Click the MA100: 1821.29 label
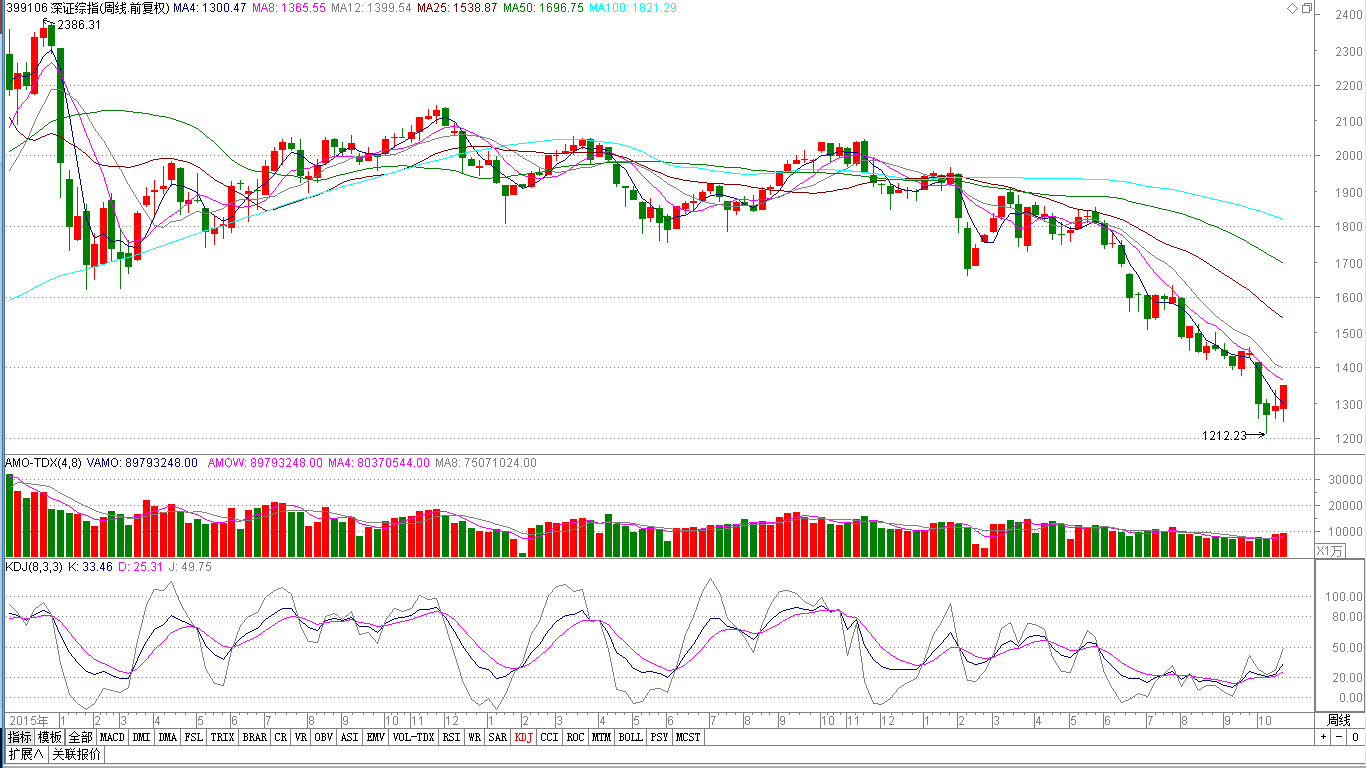 (633, 8)
